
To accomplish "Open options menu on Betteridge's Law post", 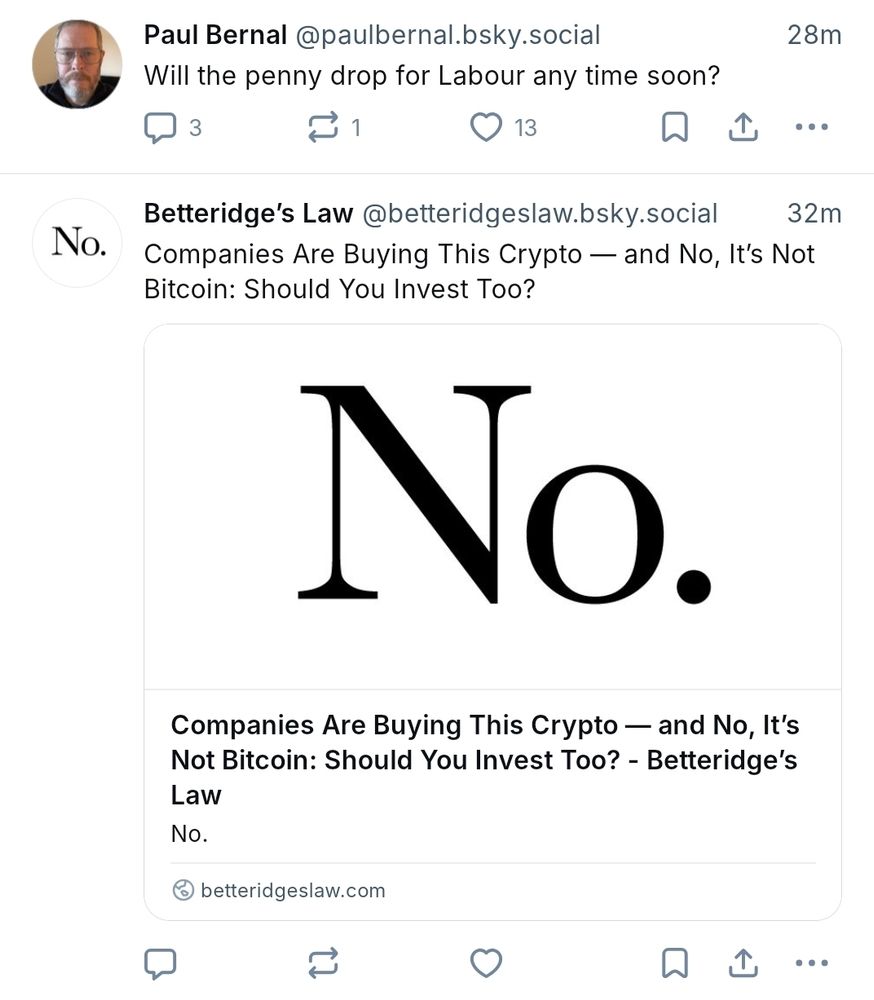I will coord(811,963).
